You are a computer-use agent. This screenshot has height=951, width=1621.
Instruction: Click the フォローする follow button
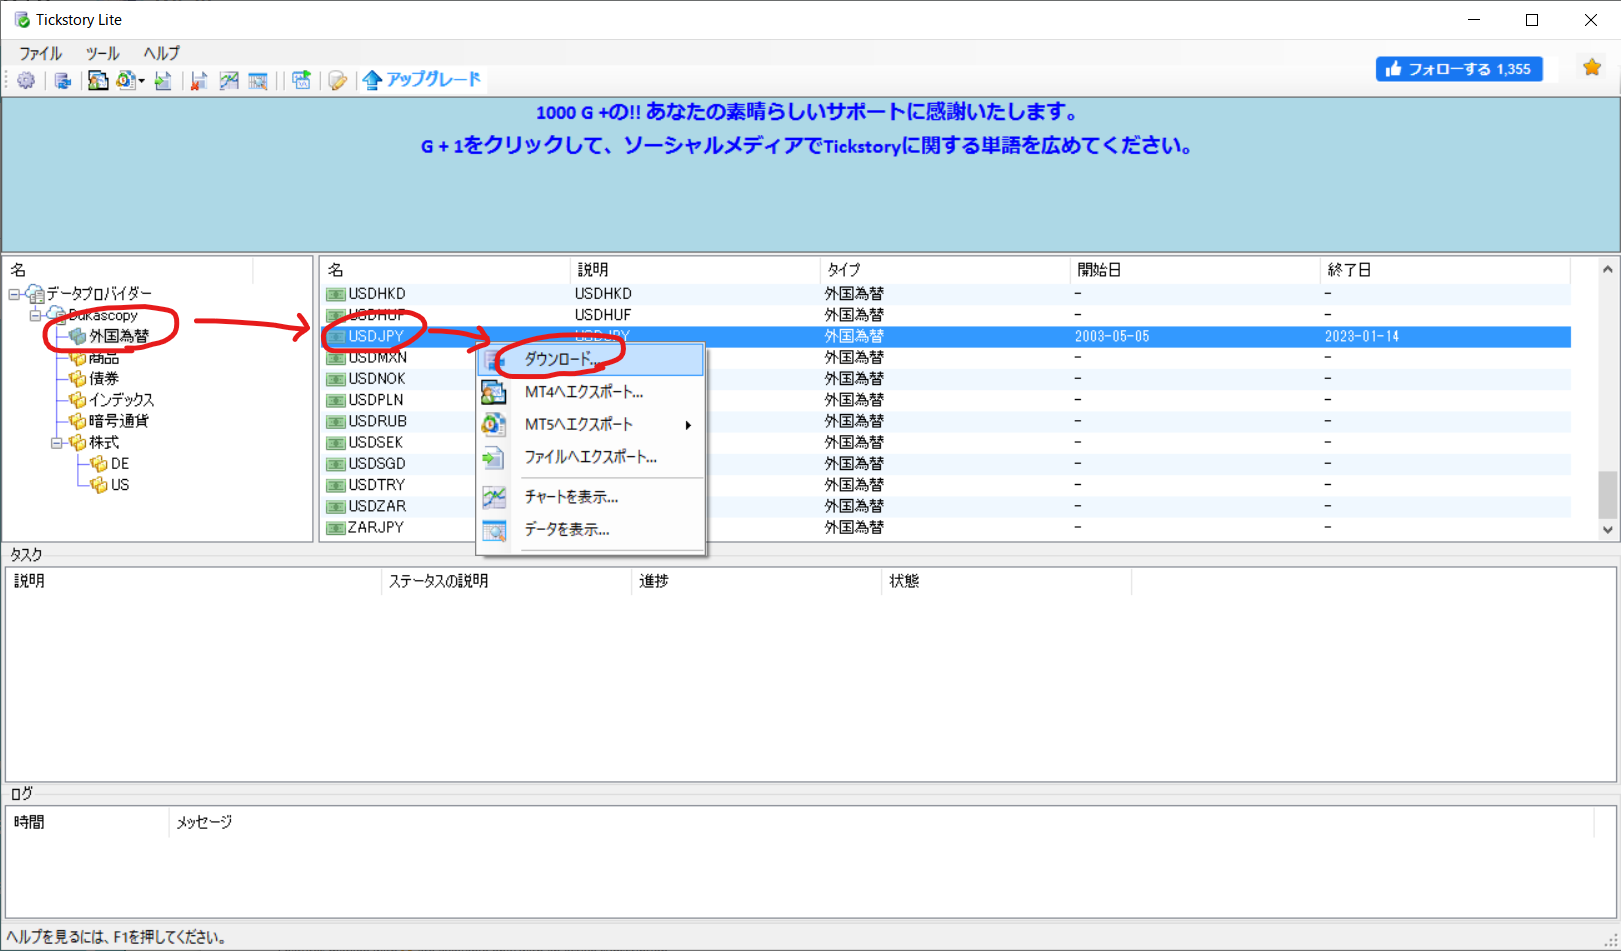(1459, 68)
